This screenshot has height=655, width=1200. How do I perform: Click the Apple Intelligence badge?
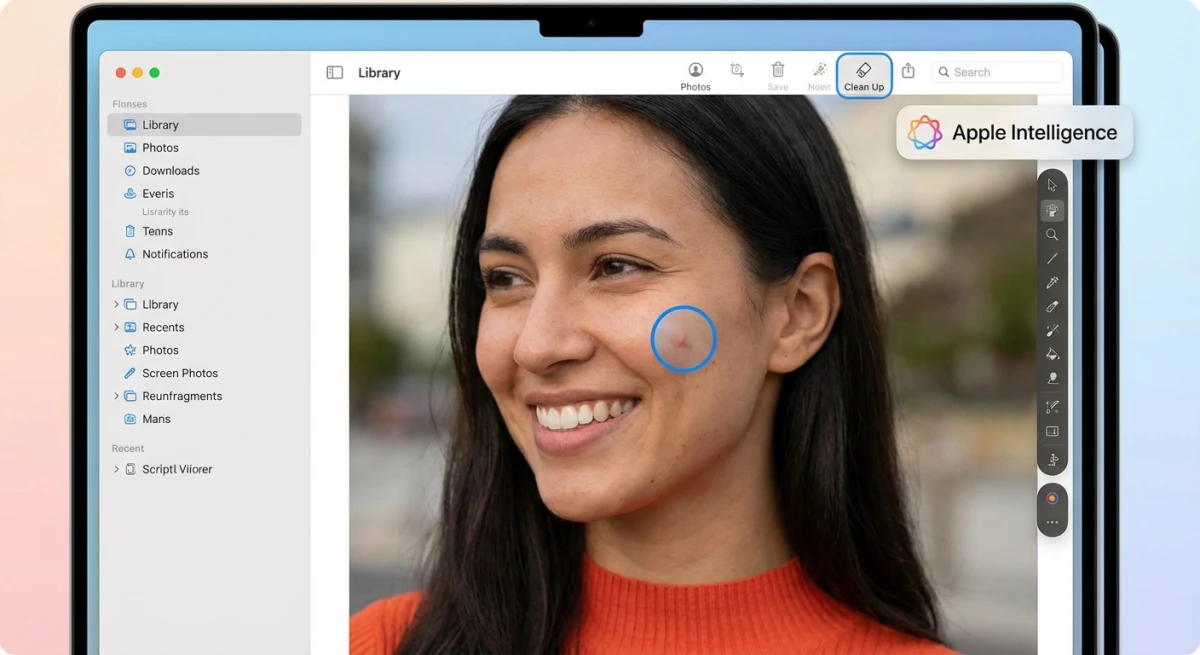click(x=1014, y=132)
